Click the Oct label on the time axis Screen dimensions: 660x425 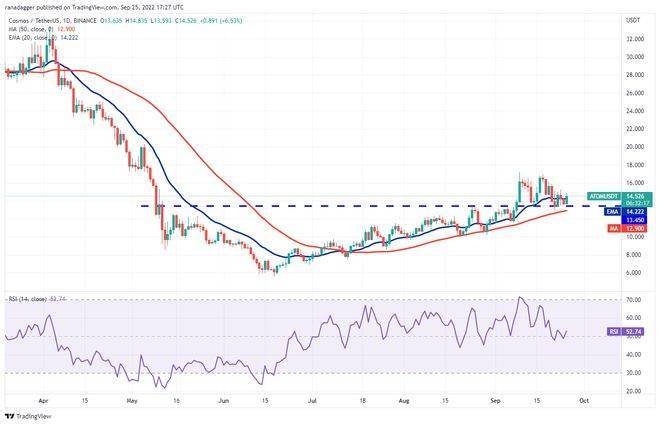(x=584, y=398)
